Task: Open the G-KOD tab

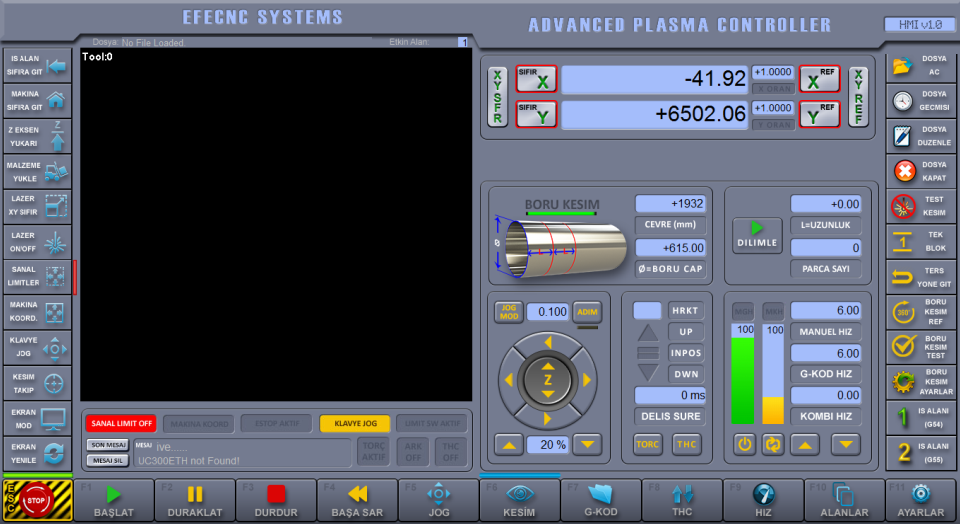Action: click(x=601, y=501)
